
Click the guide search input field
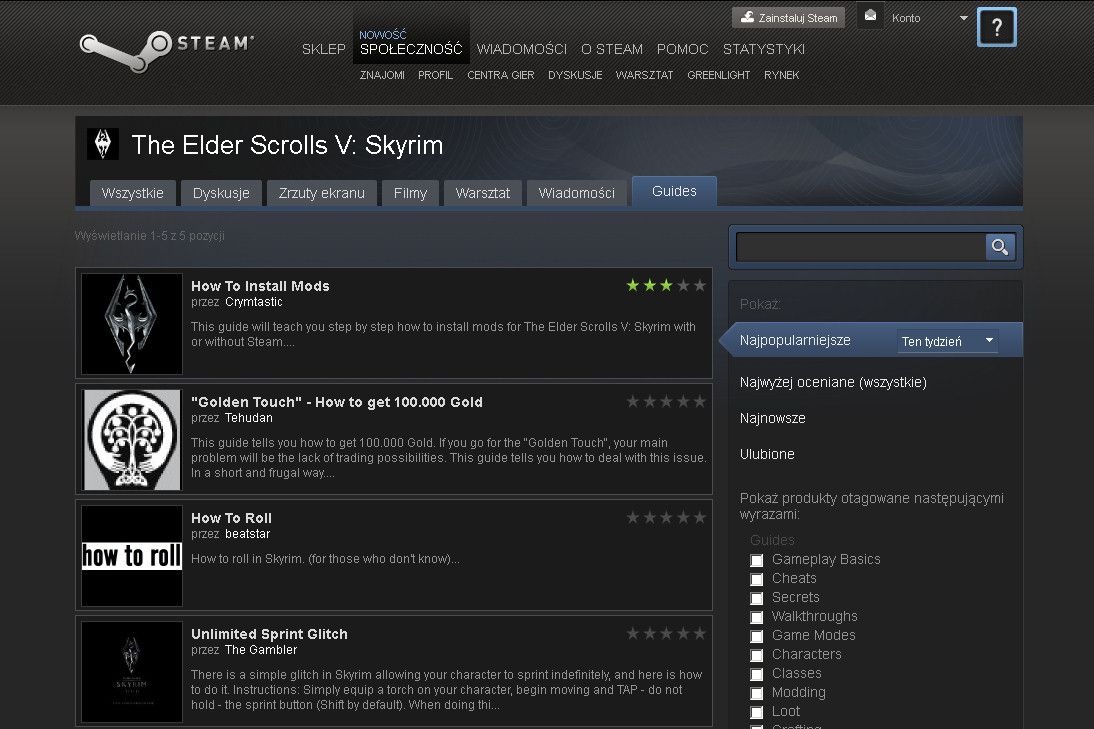[x=860, y=247]
